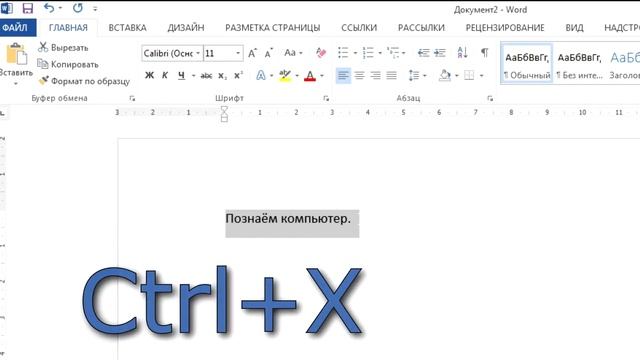
Task: Open the ВИД tab
Action: pos(574,28)
